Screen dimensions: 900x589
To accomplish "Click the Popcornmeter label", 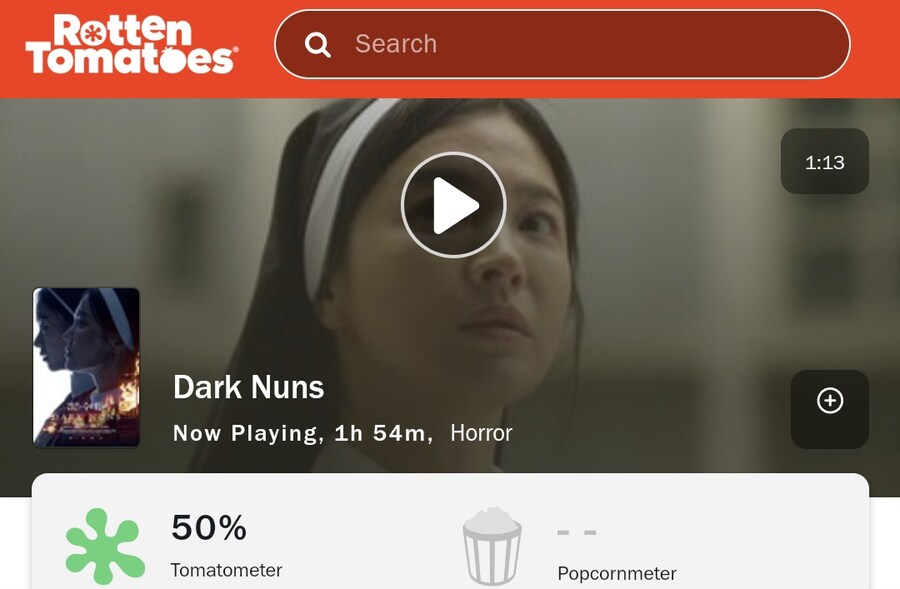I will coord(617,573).
